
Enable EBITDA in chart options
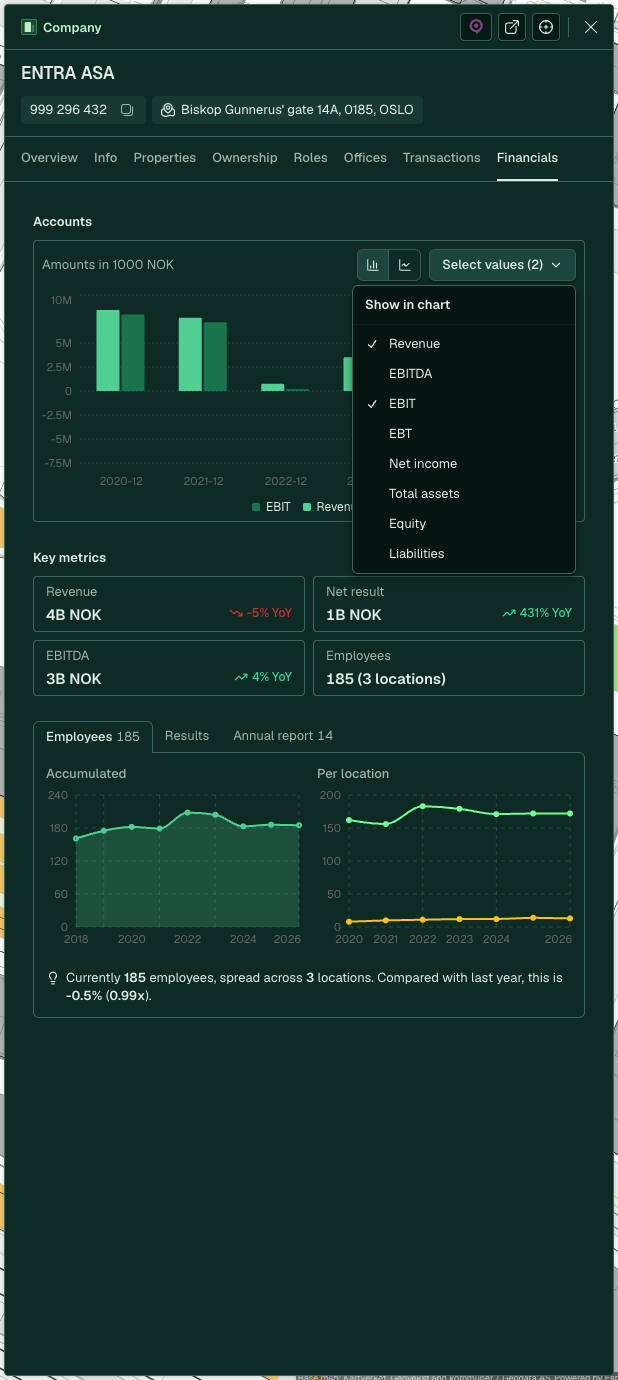coord(464,374)
